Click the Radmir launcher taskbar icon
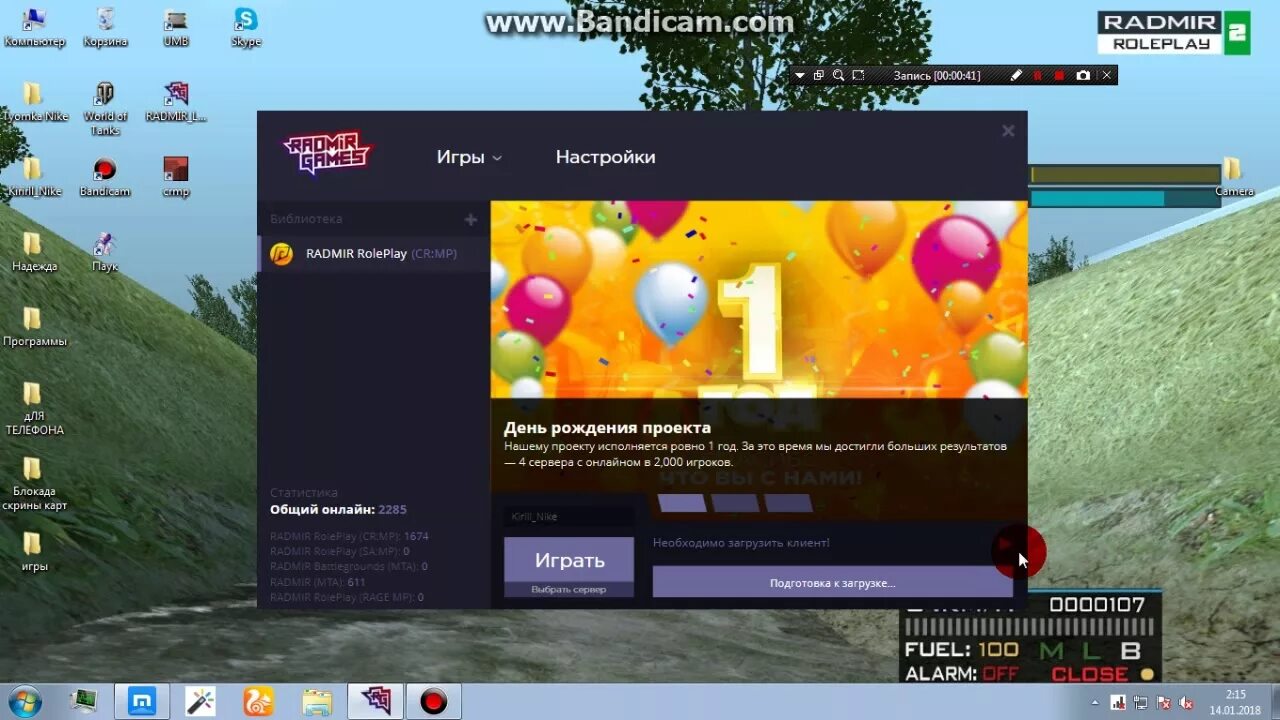The width and height of the screenshot is (1280, 720). click(376, 701)
